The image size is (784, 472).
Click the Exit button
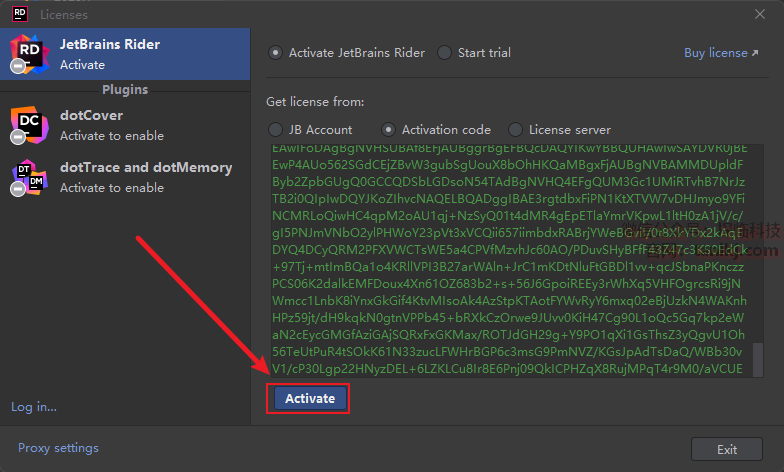(727, 449)
